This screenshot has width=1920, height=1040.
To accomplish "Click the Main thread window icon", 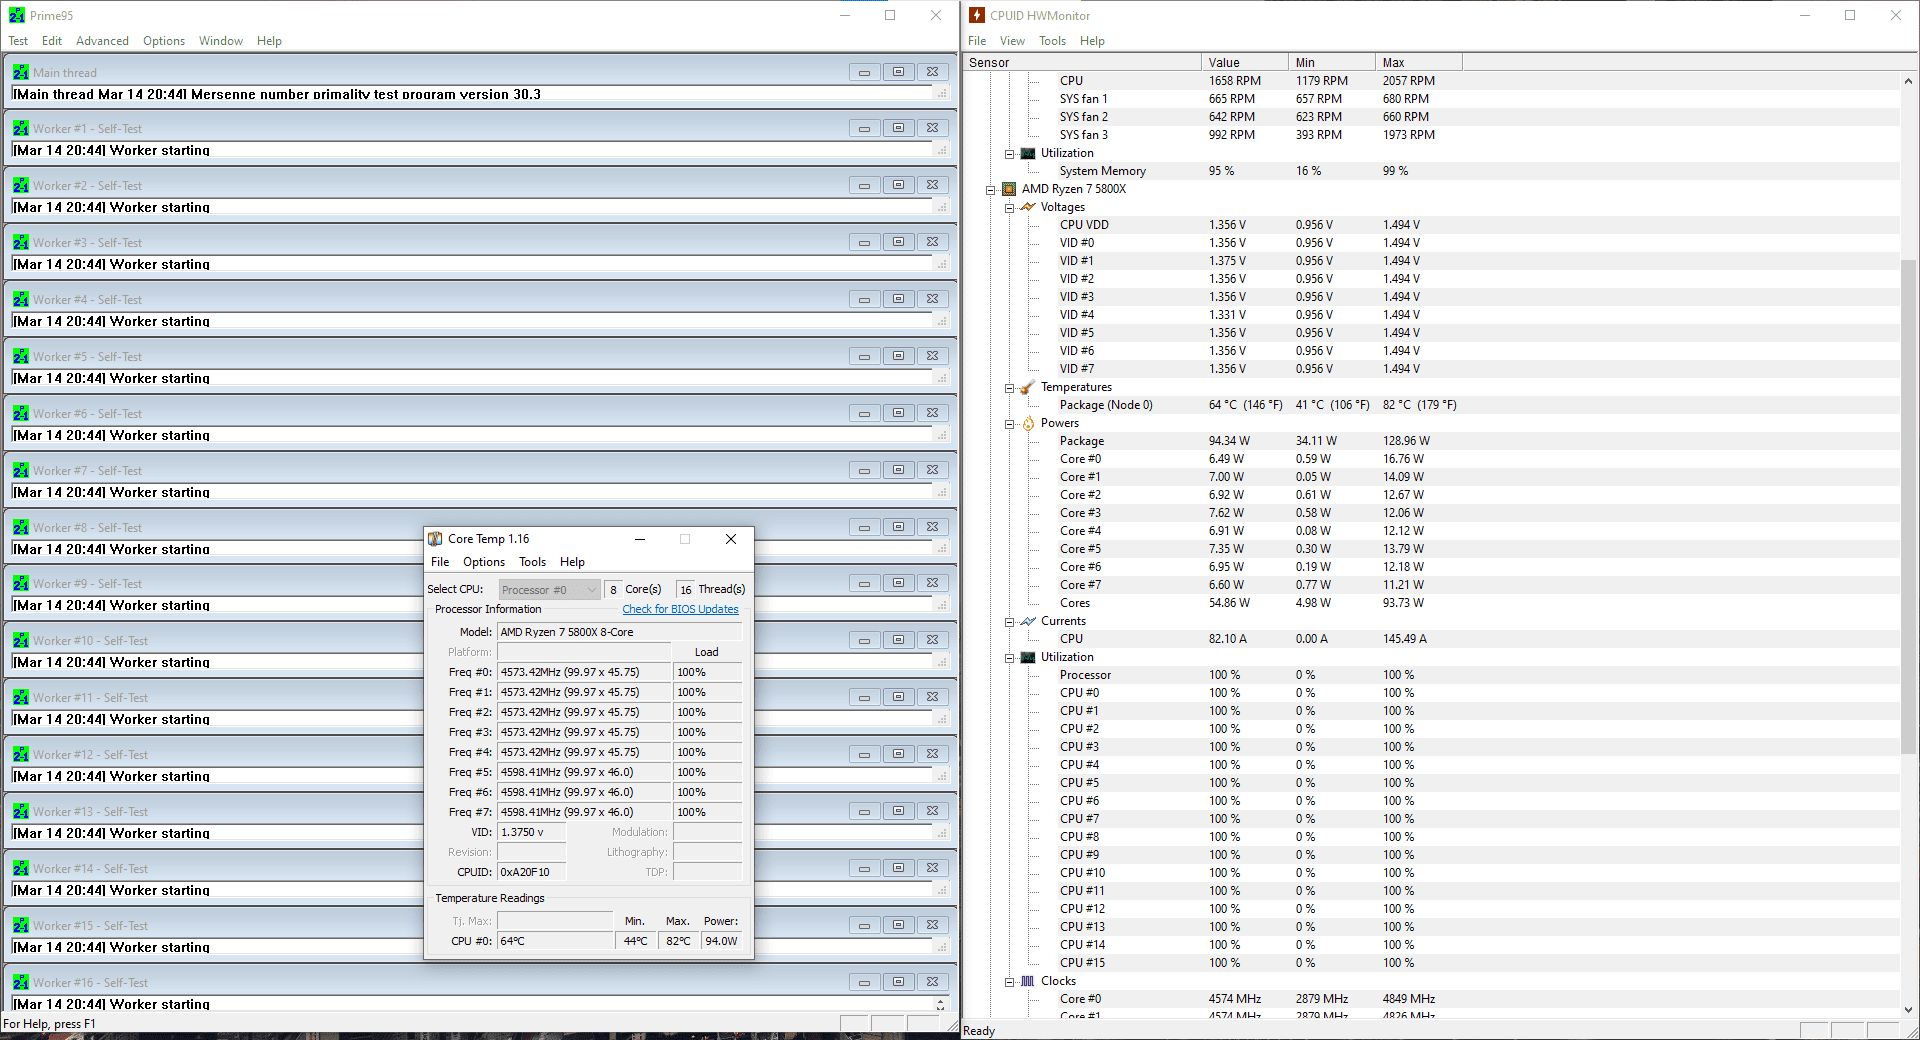I will [21, 73].
